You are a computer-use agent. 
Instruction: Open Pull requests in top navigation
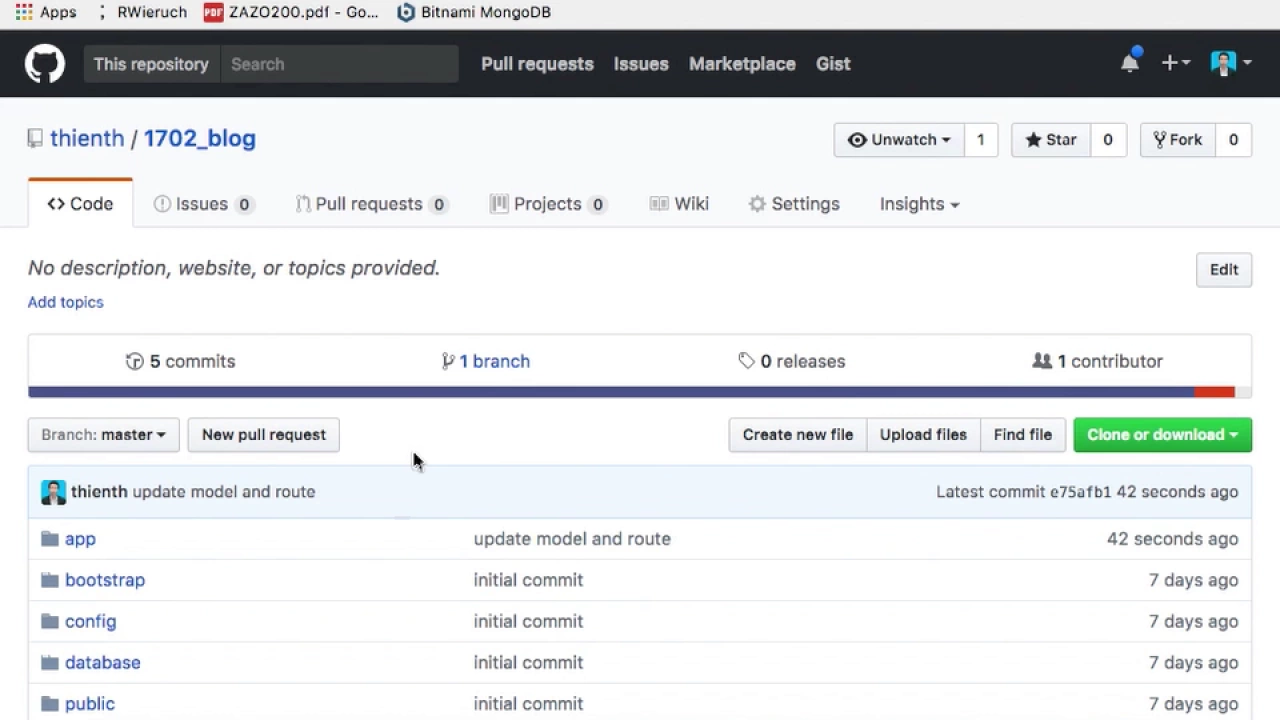click(537, 64)
